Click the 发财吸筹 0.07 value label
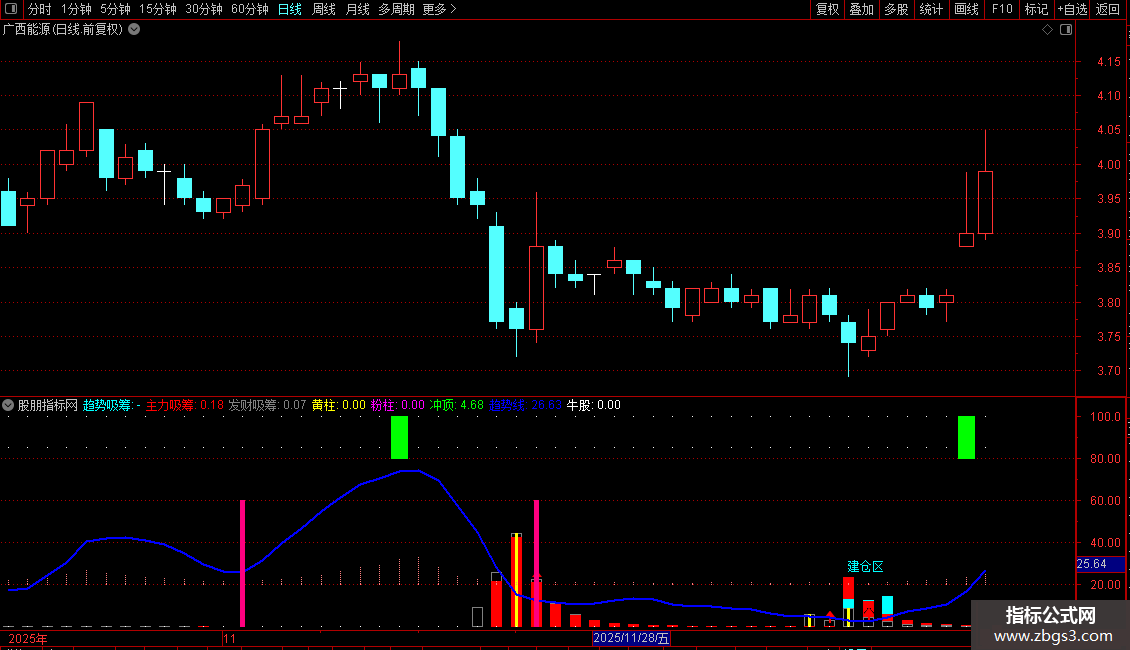 coord(267,405)
